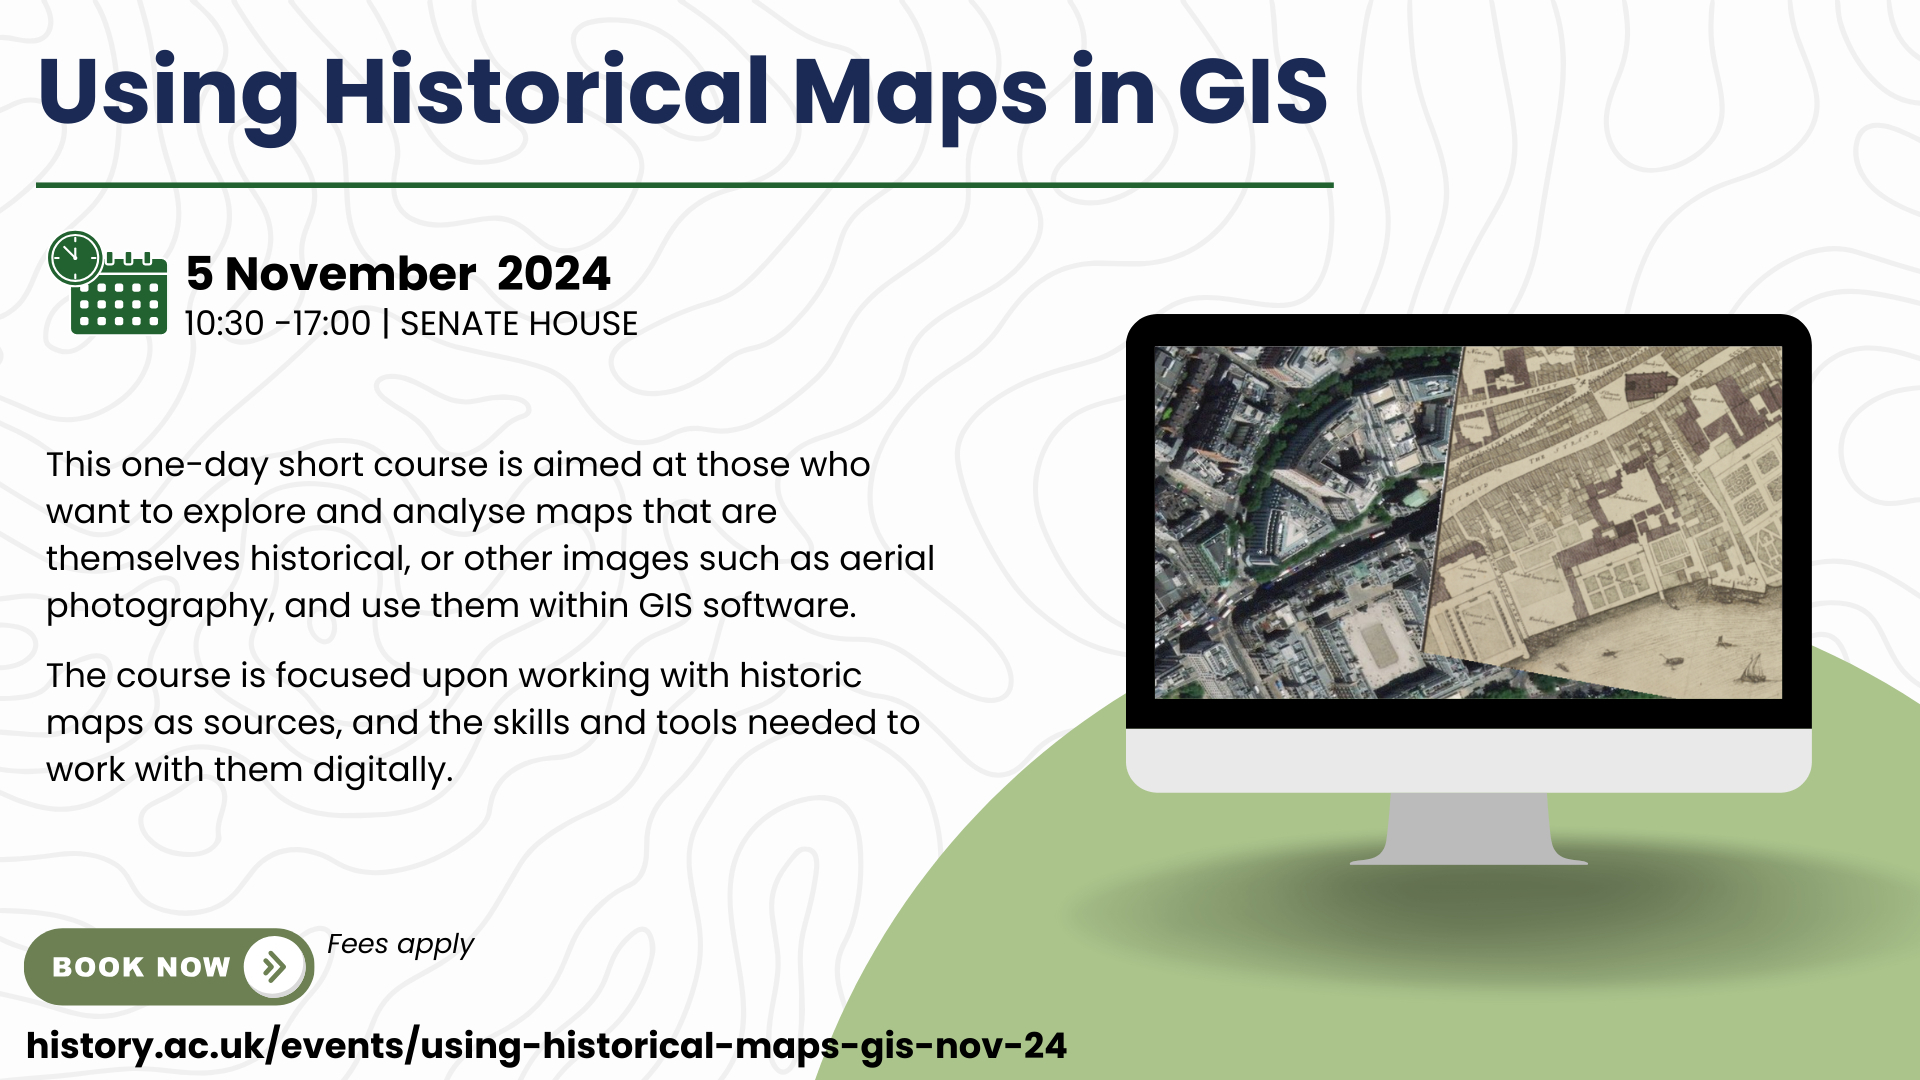Click the green calendar icon

[x=119, y=300]
